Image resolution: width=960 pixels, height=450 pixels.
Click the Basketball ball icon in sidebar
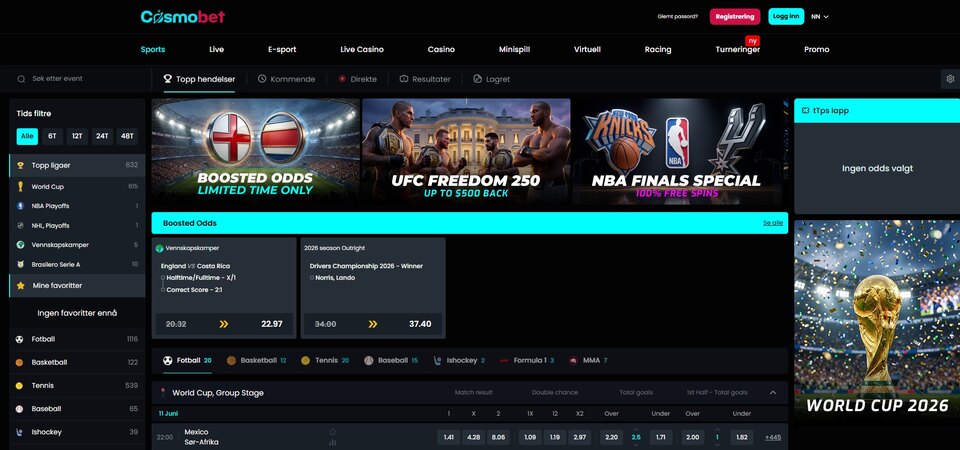pyautogui.click(x=19, y=362)
